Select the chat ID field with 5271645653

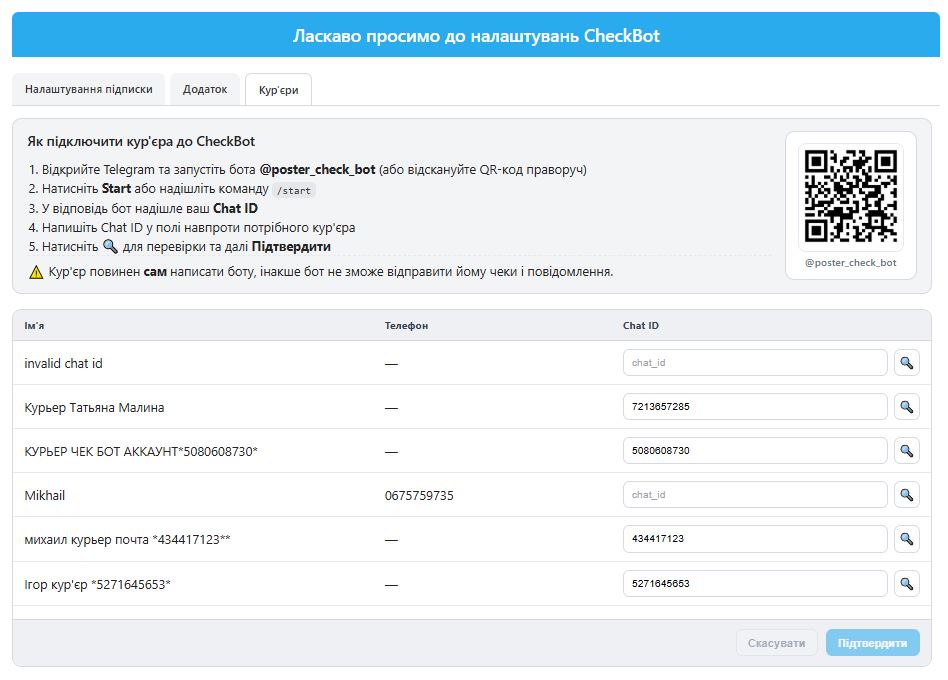[754, 583]
